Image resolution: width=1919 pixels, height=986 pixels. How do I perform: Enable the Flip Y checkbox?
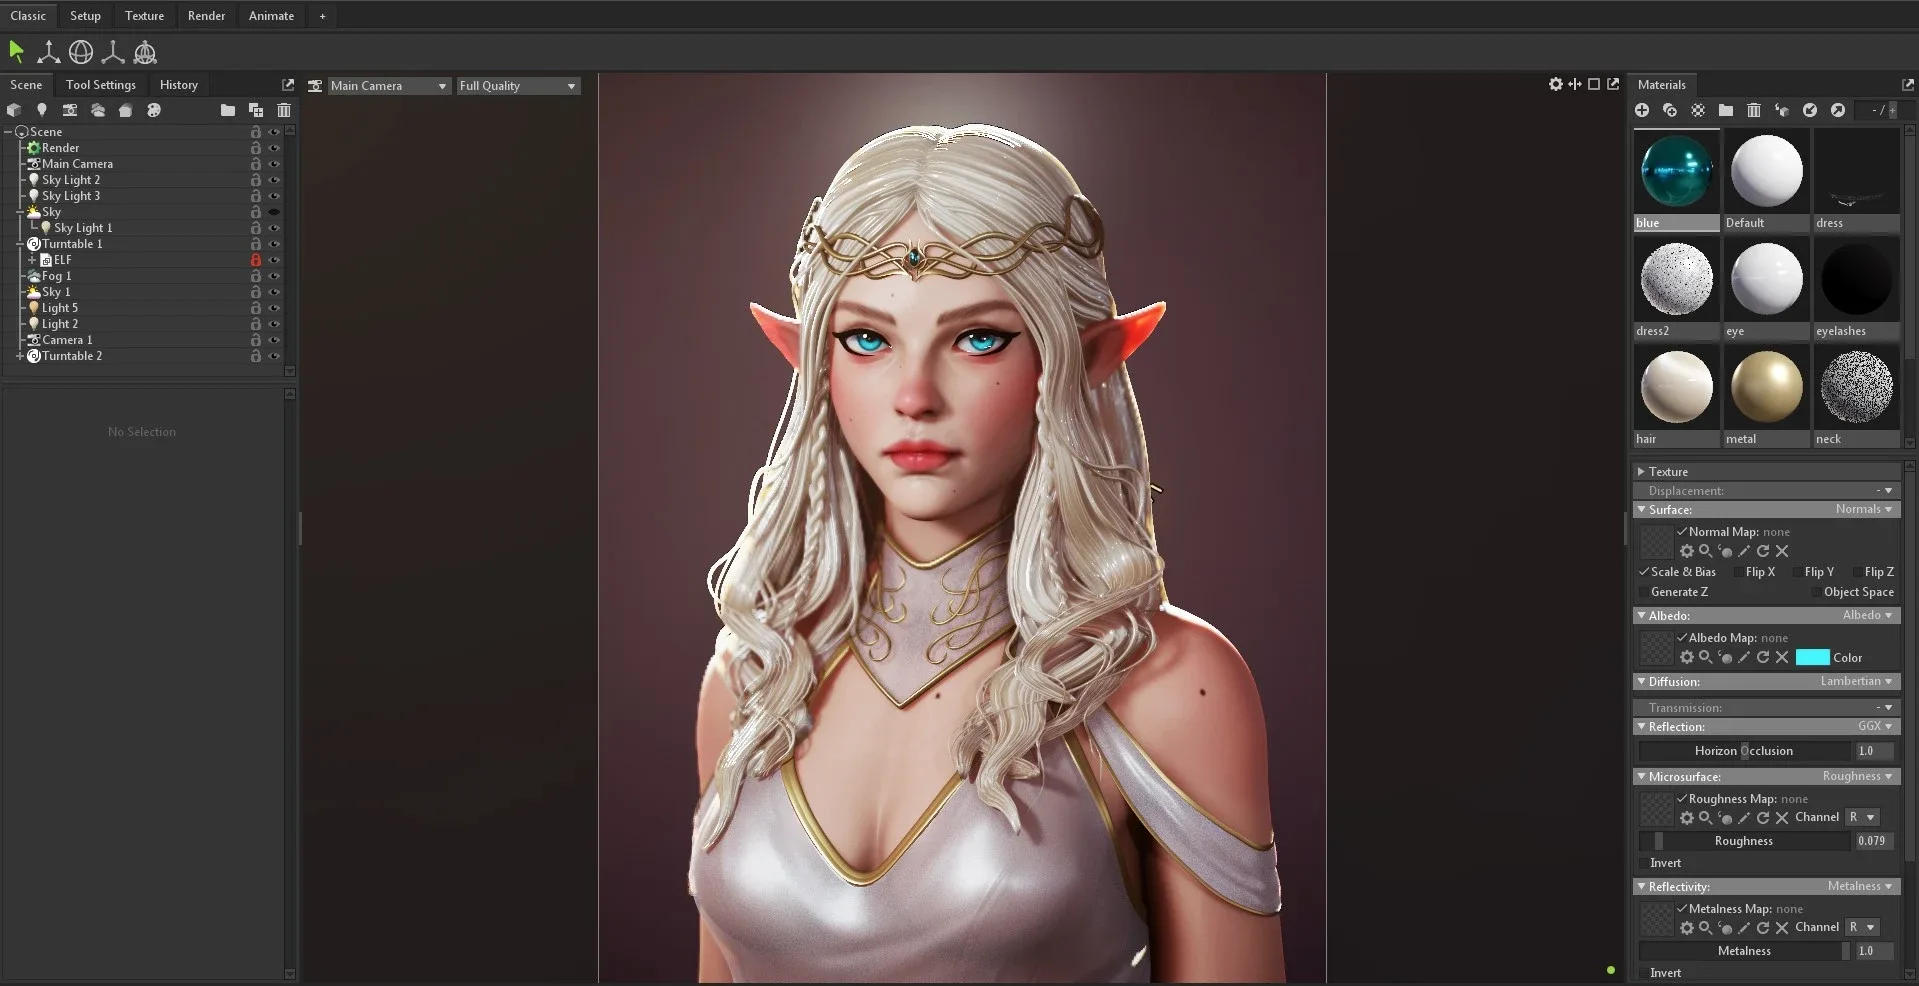click(x=1798, y=572)
